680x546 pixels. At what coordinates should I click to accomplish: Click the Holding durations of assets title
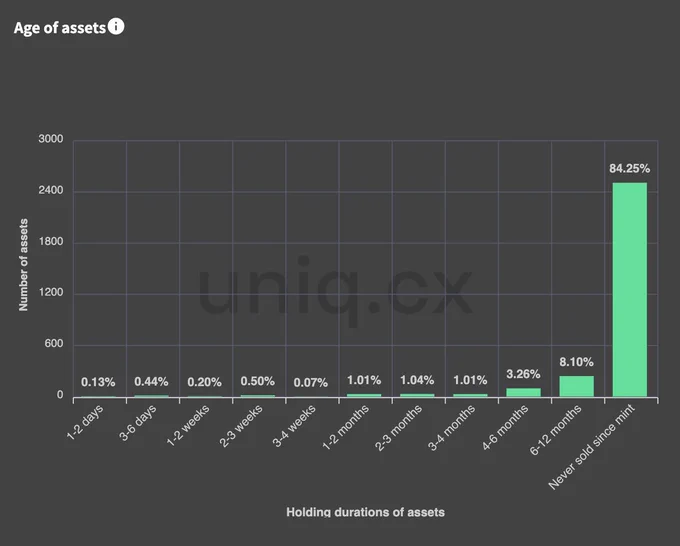point(365,512)
